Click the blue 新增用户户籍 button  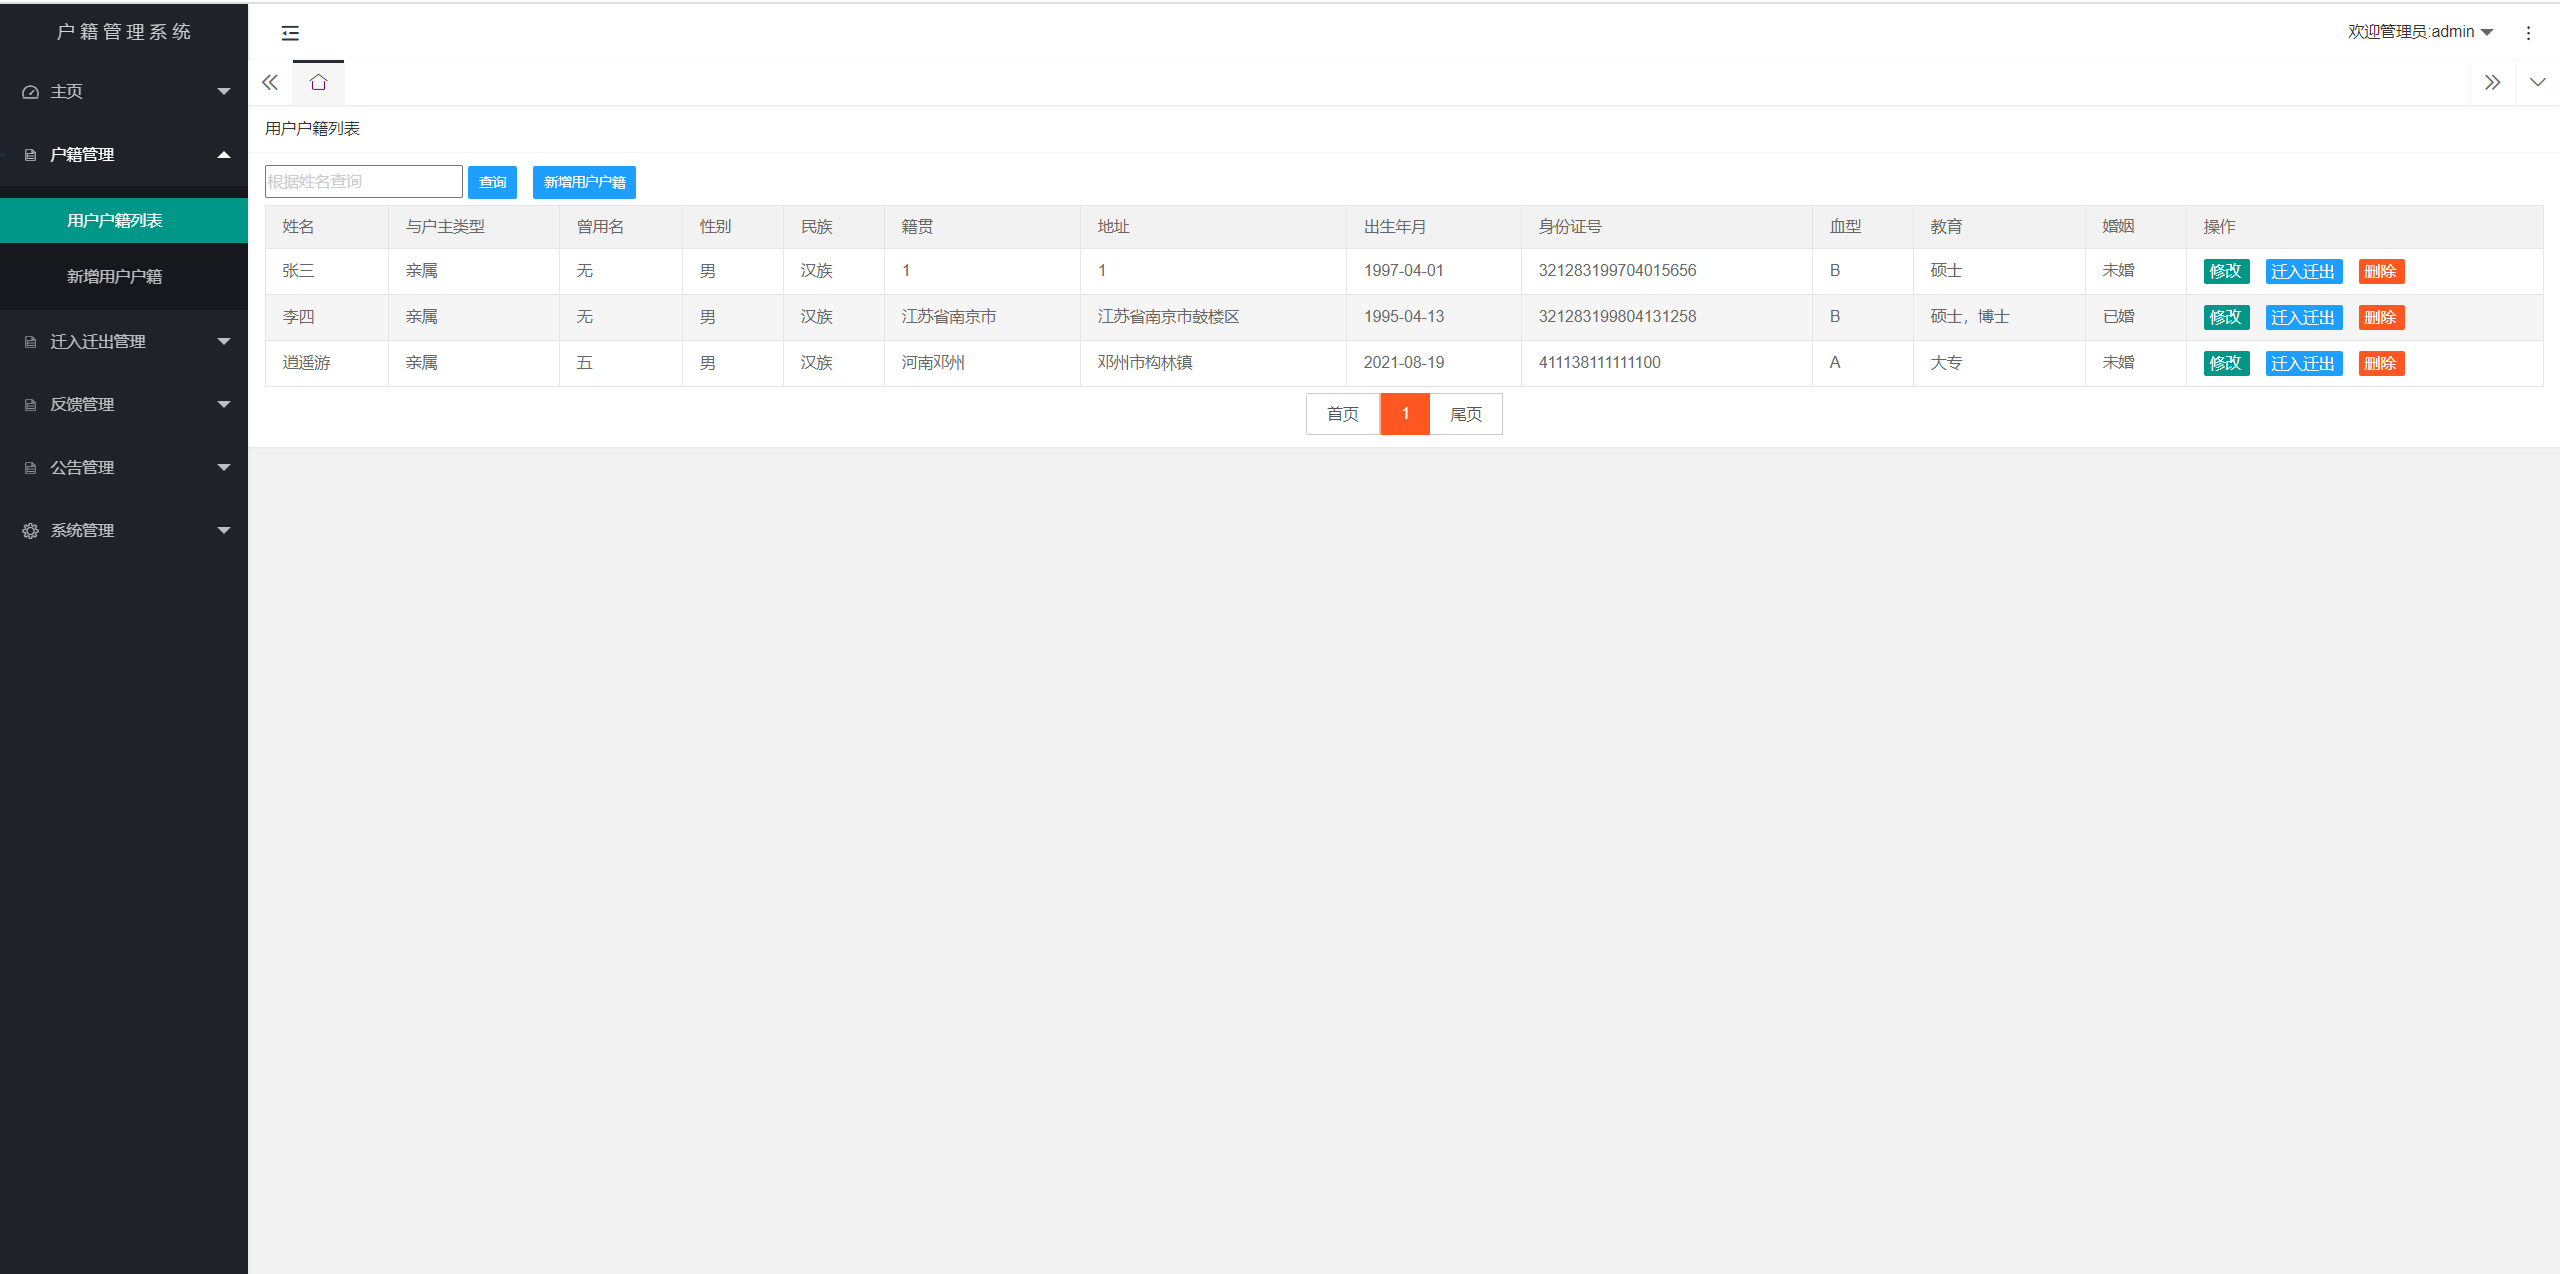point(584,182)
